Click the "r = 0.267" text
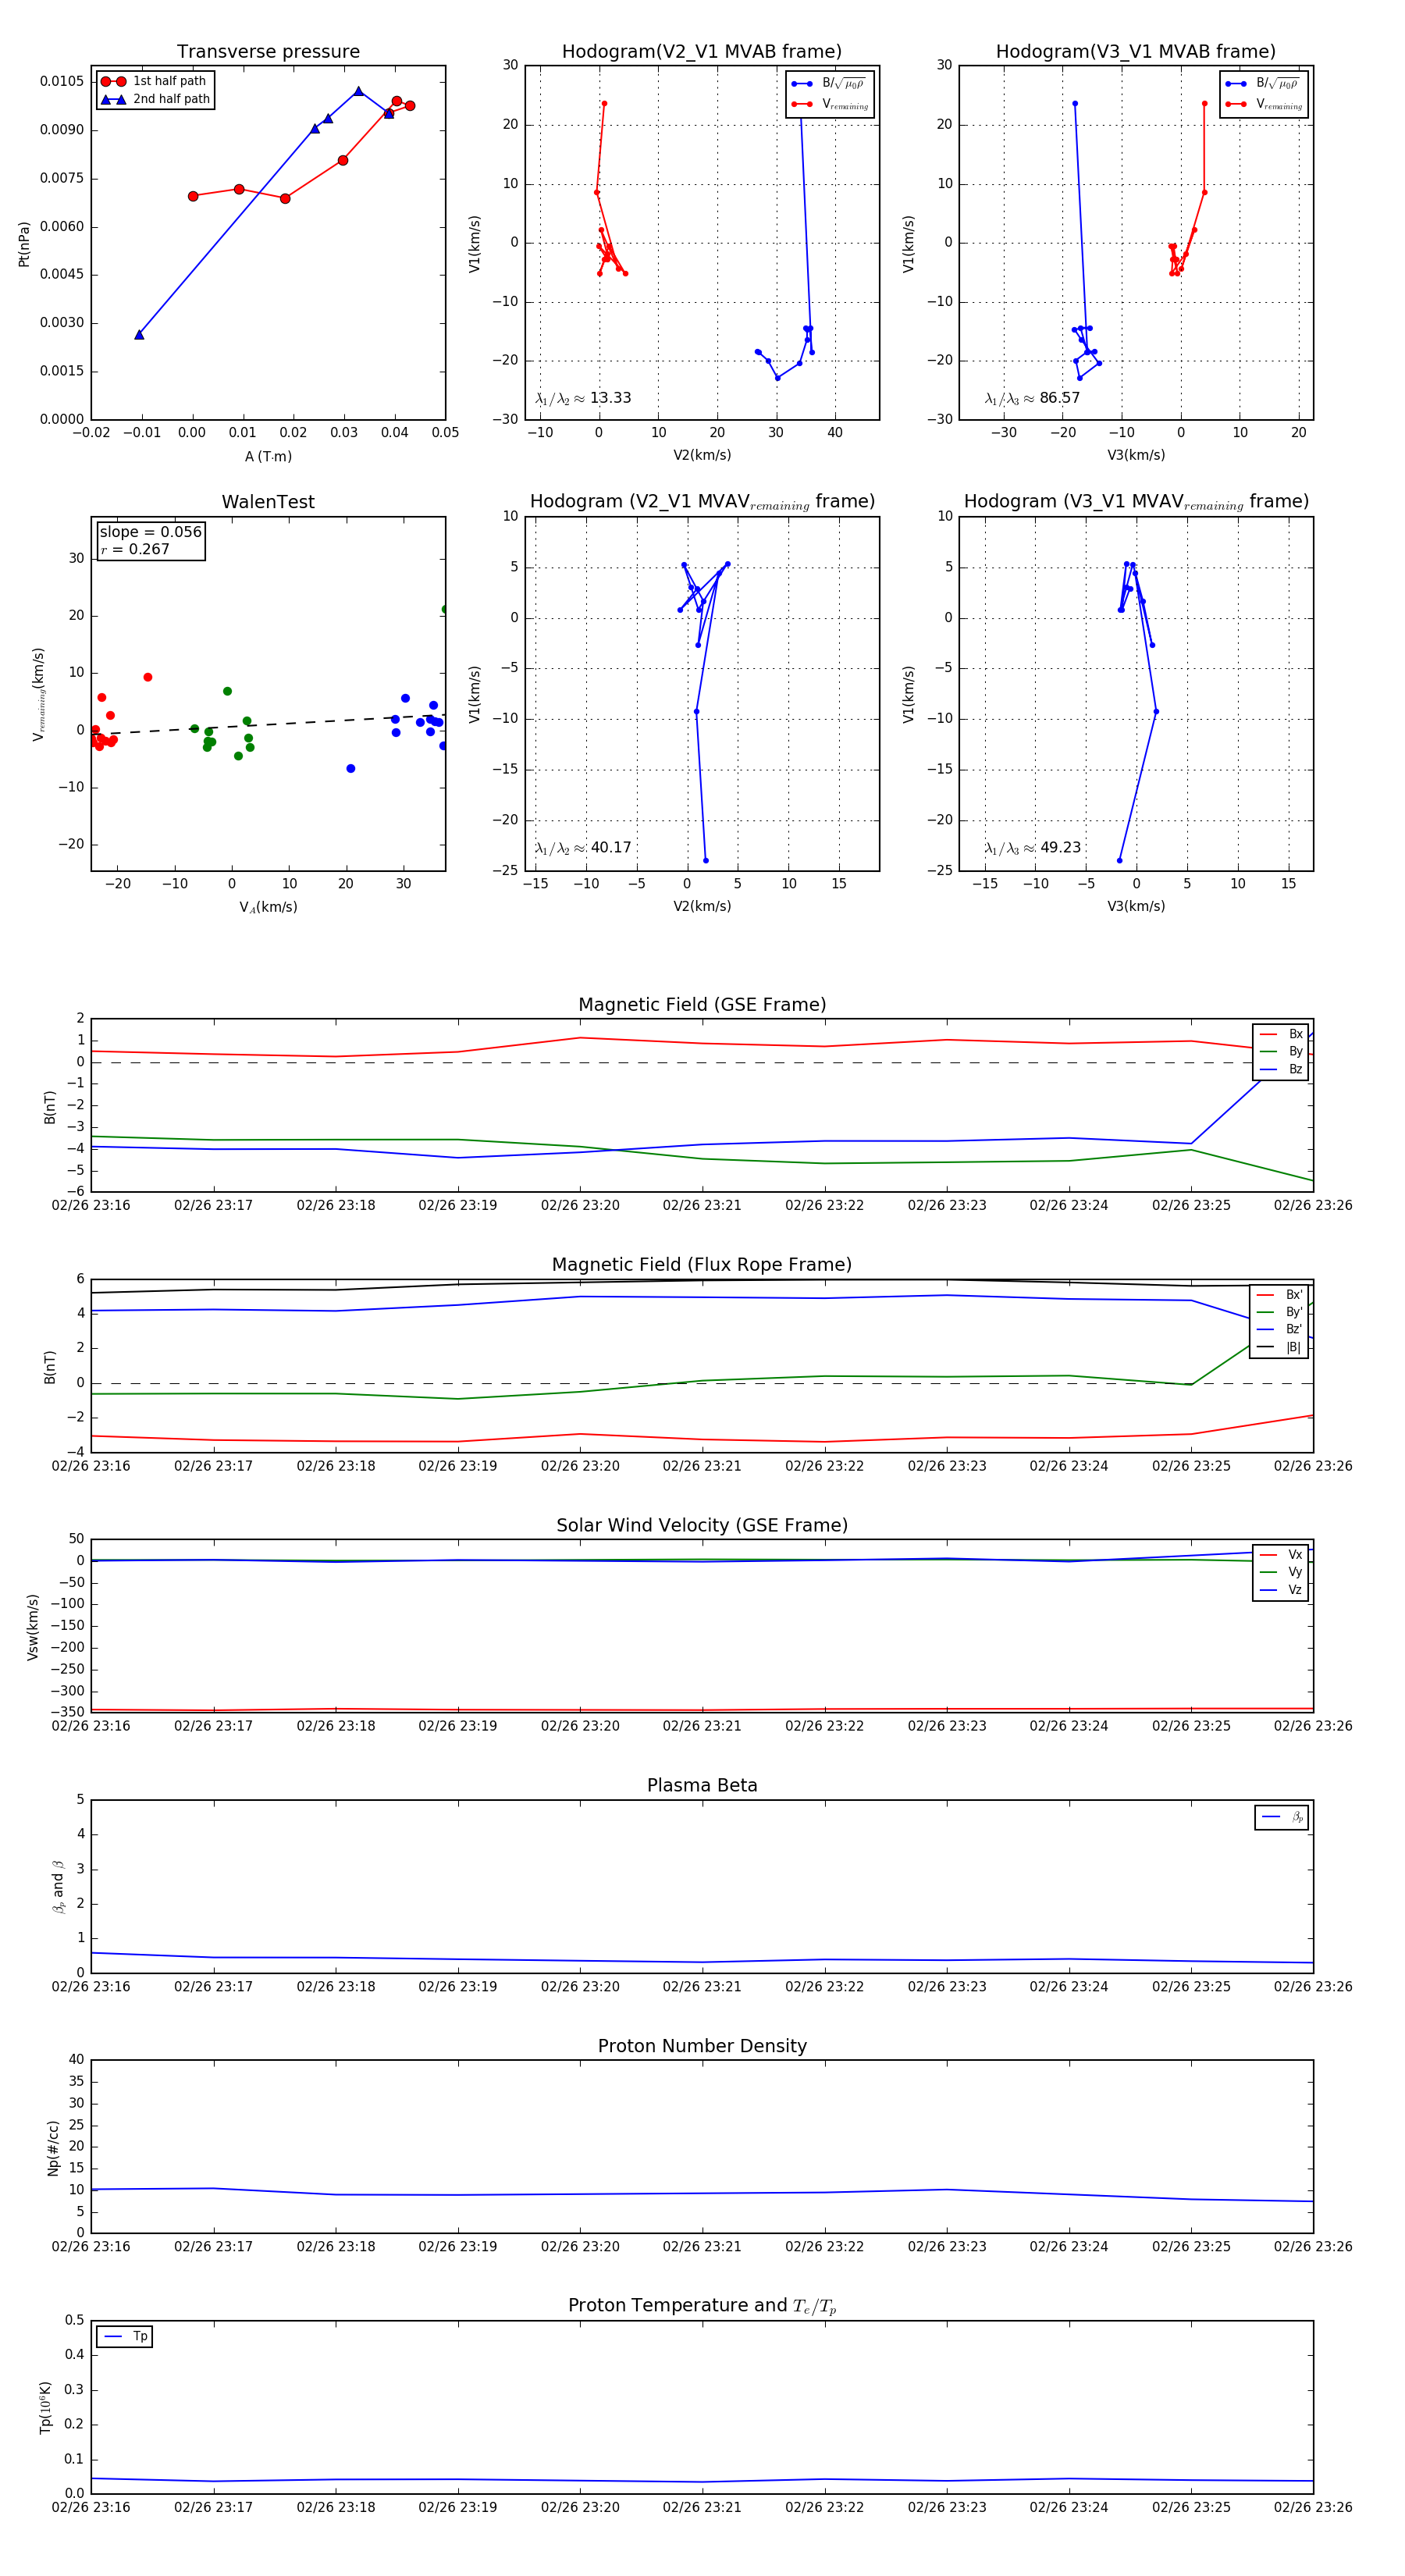1405x2576 pixels. pos(135,549)
